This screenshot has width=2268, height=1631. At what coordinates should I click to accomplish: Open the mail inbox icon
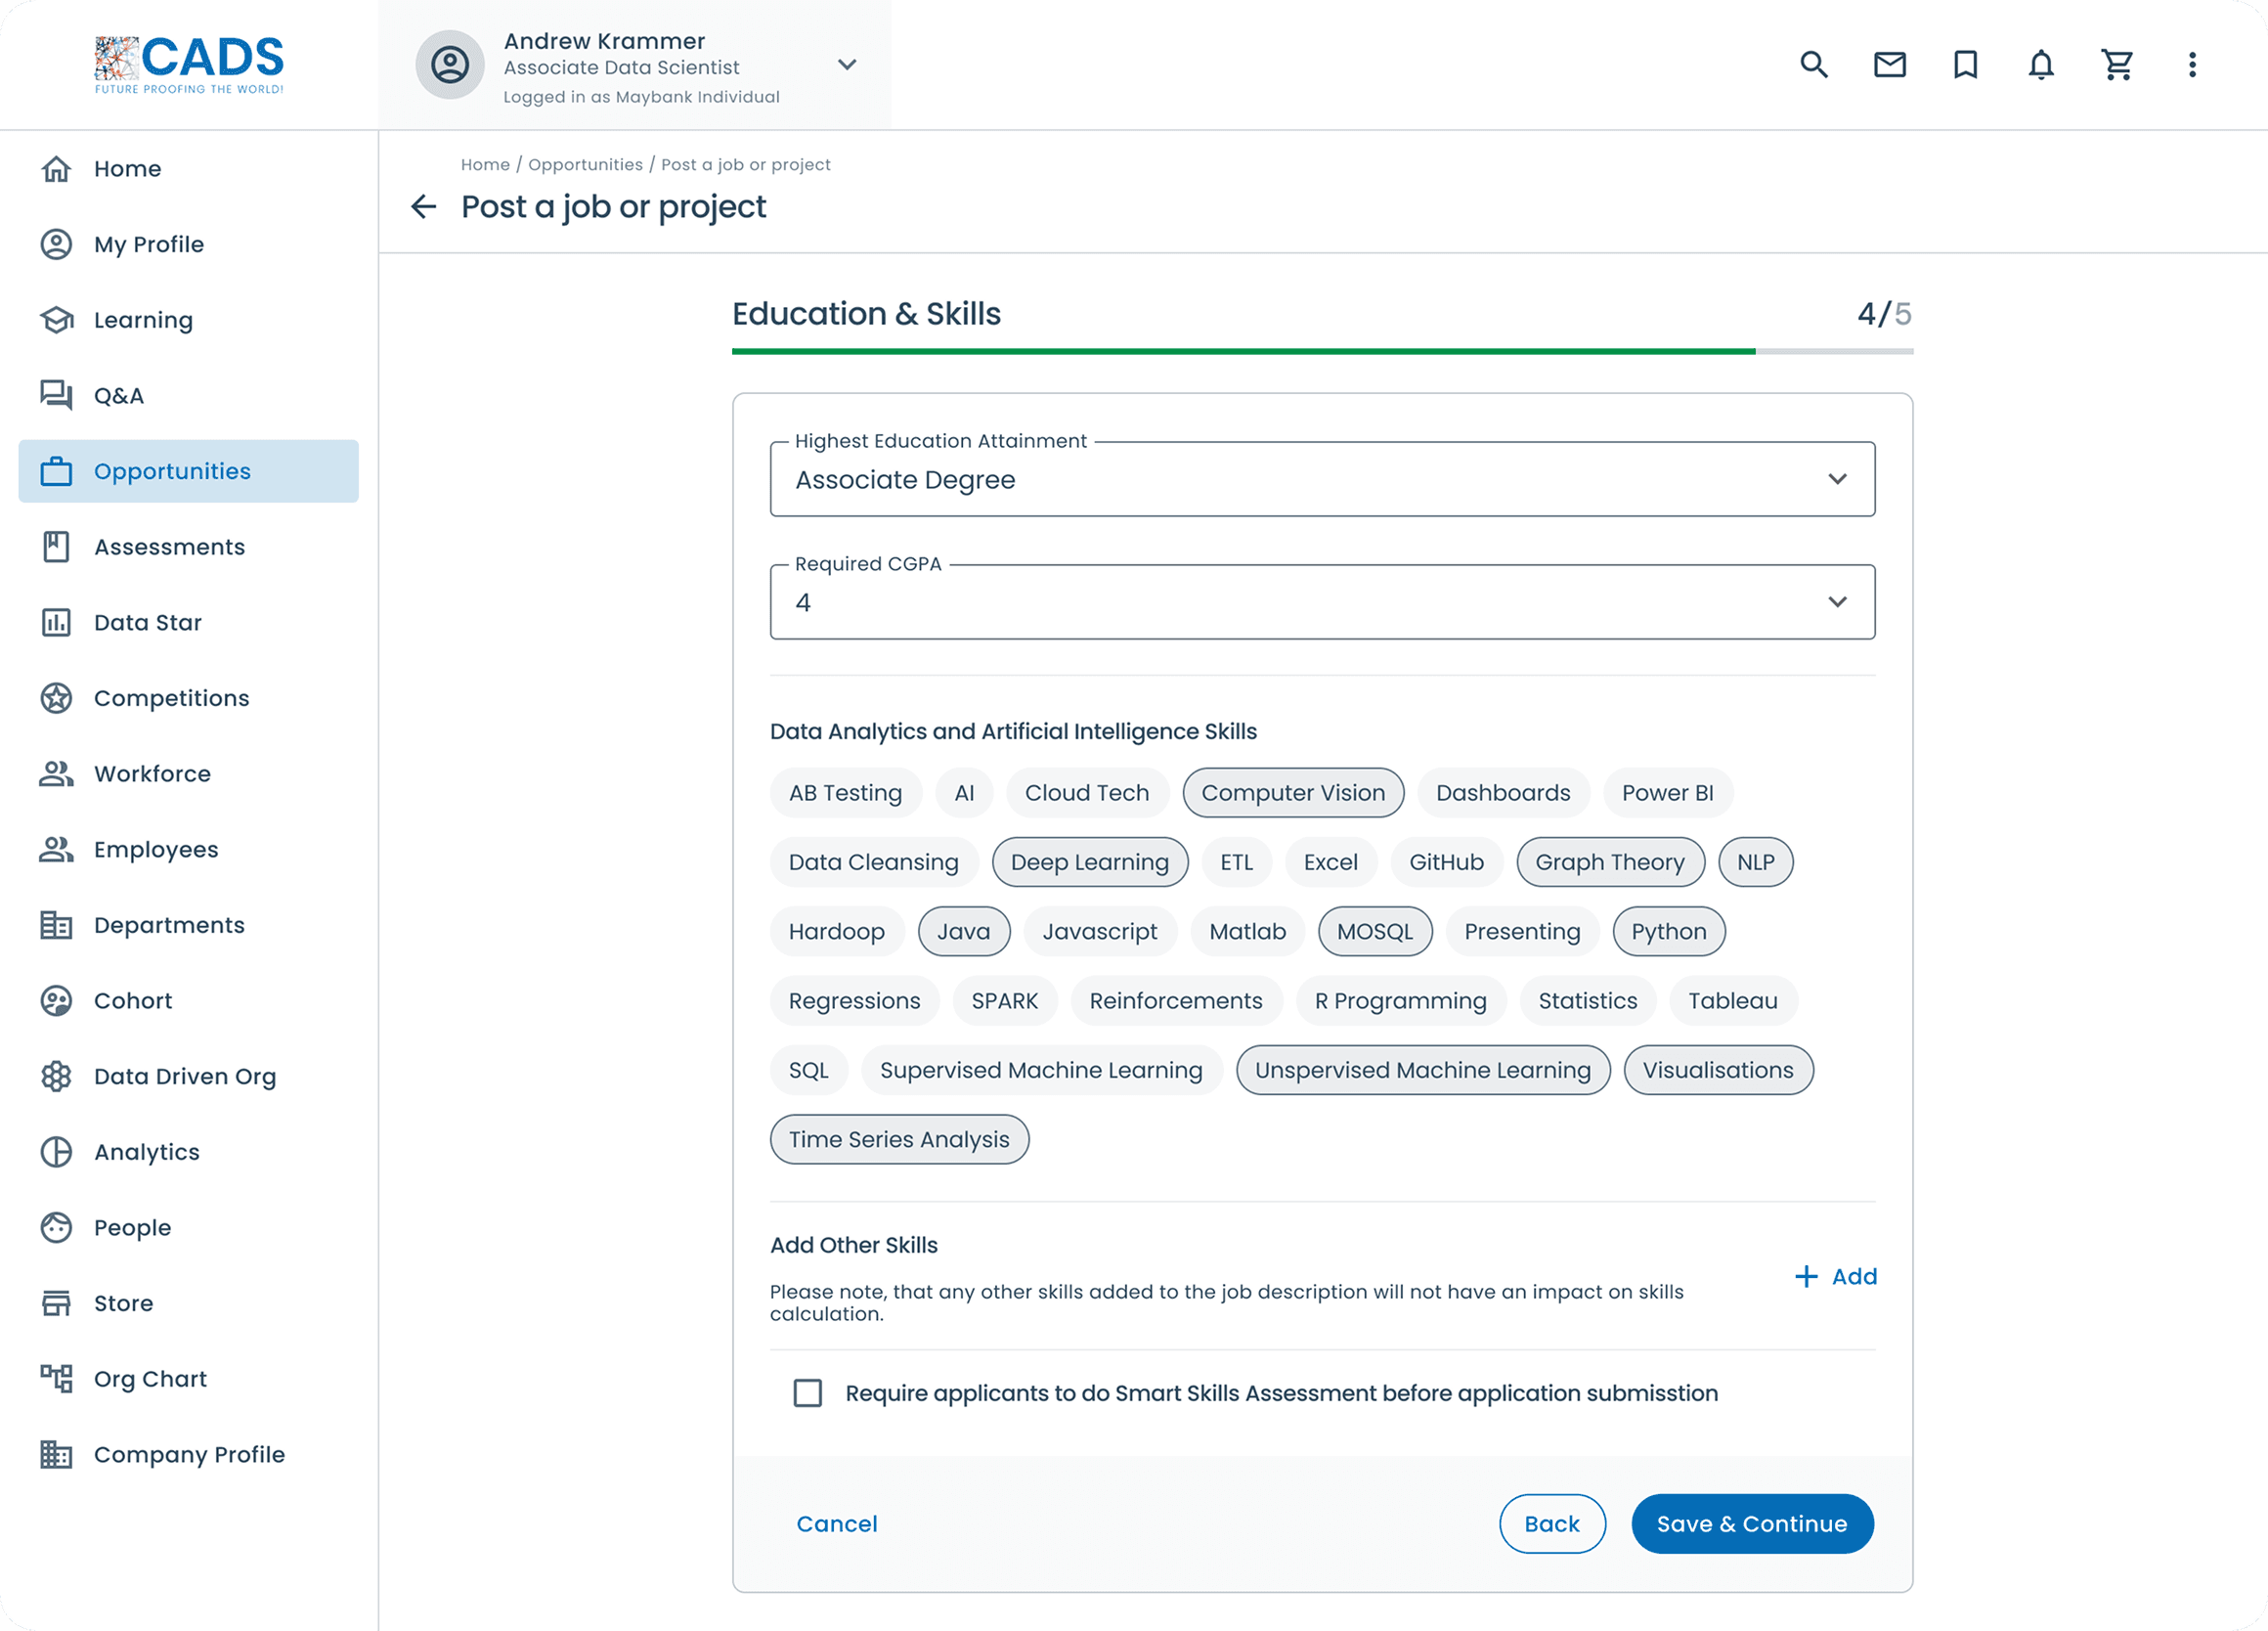pos(1889,65)
